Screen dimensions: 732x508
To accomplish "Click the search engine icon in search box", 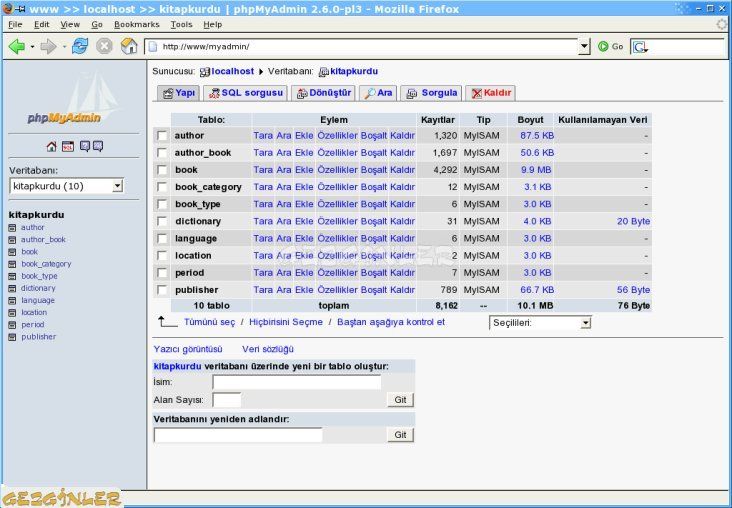I will click(x=640, y=47).
